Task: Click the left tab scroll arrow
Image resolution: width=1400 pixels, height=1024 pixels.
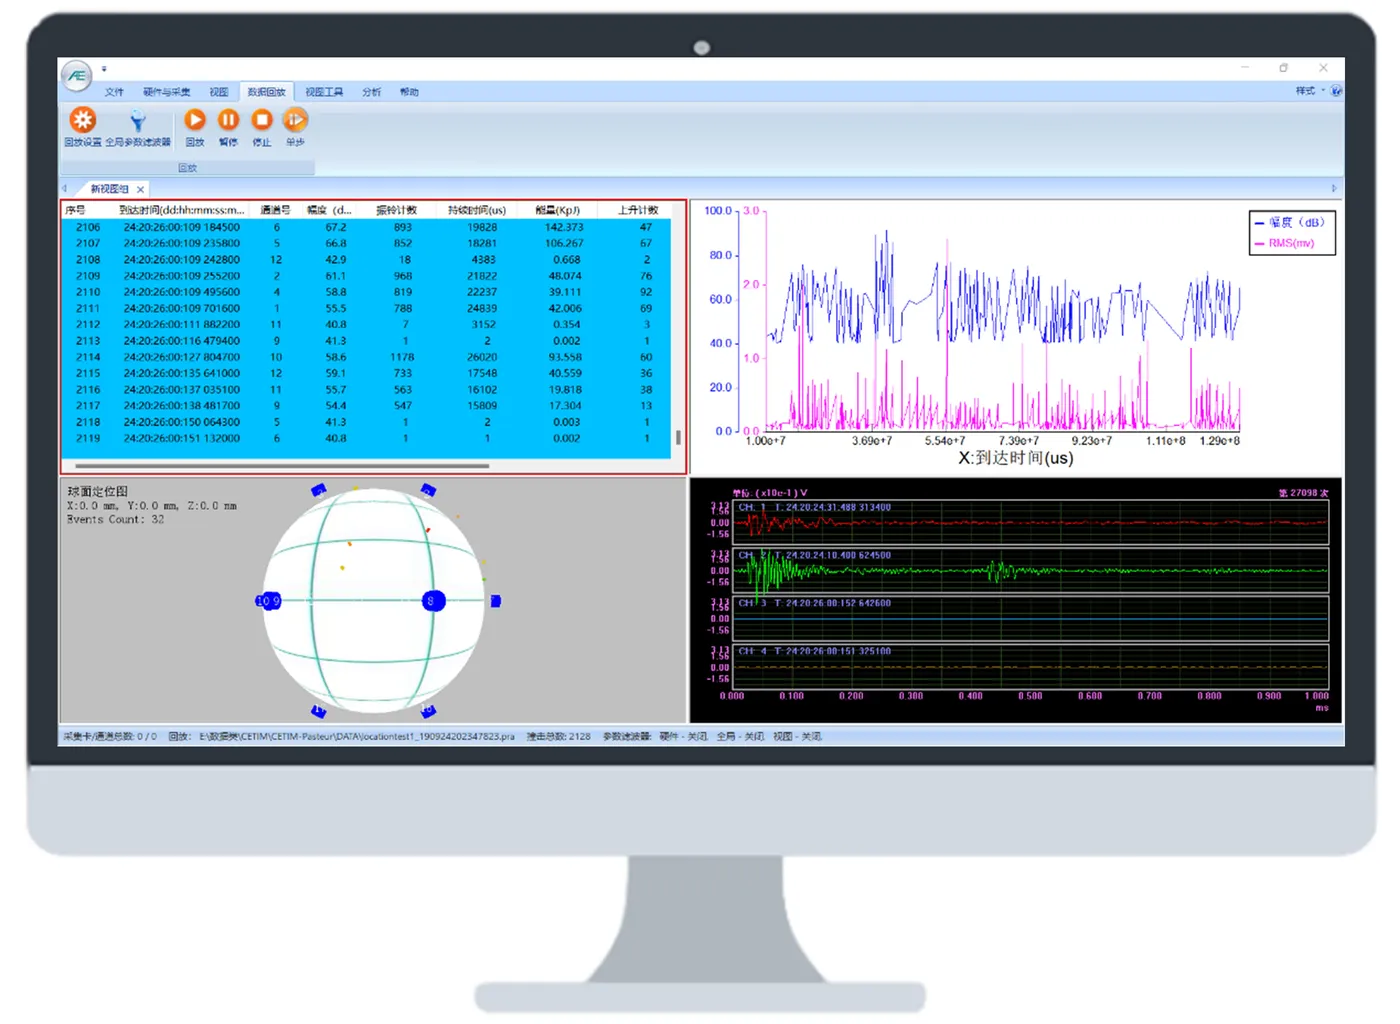Action: [65, 188]
